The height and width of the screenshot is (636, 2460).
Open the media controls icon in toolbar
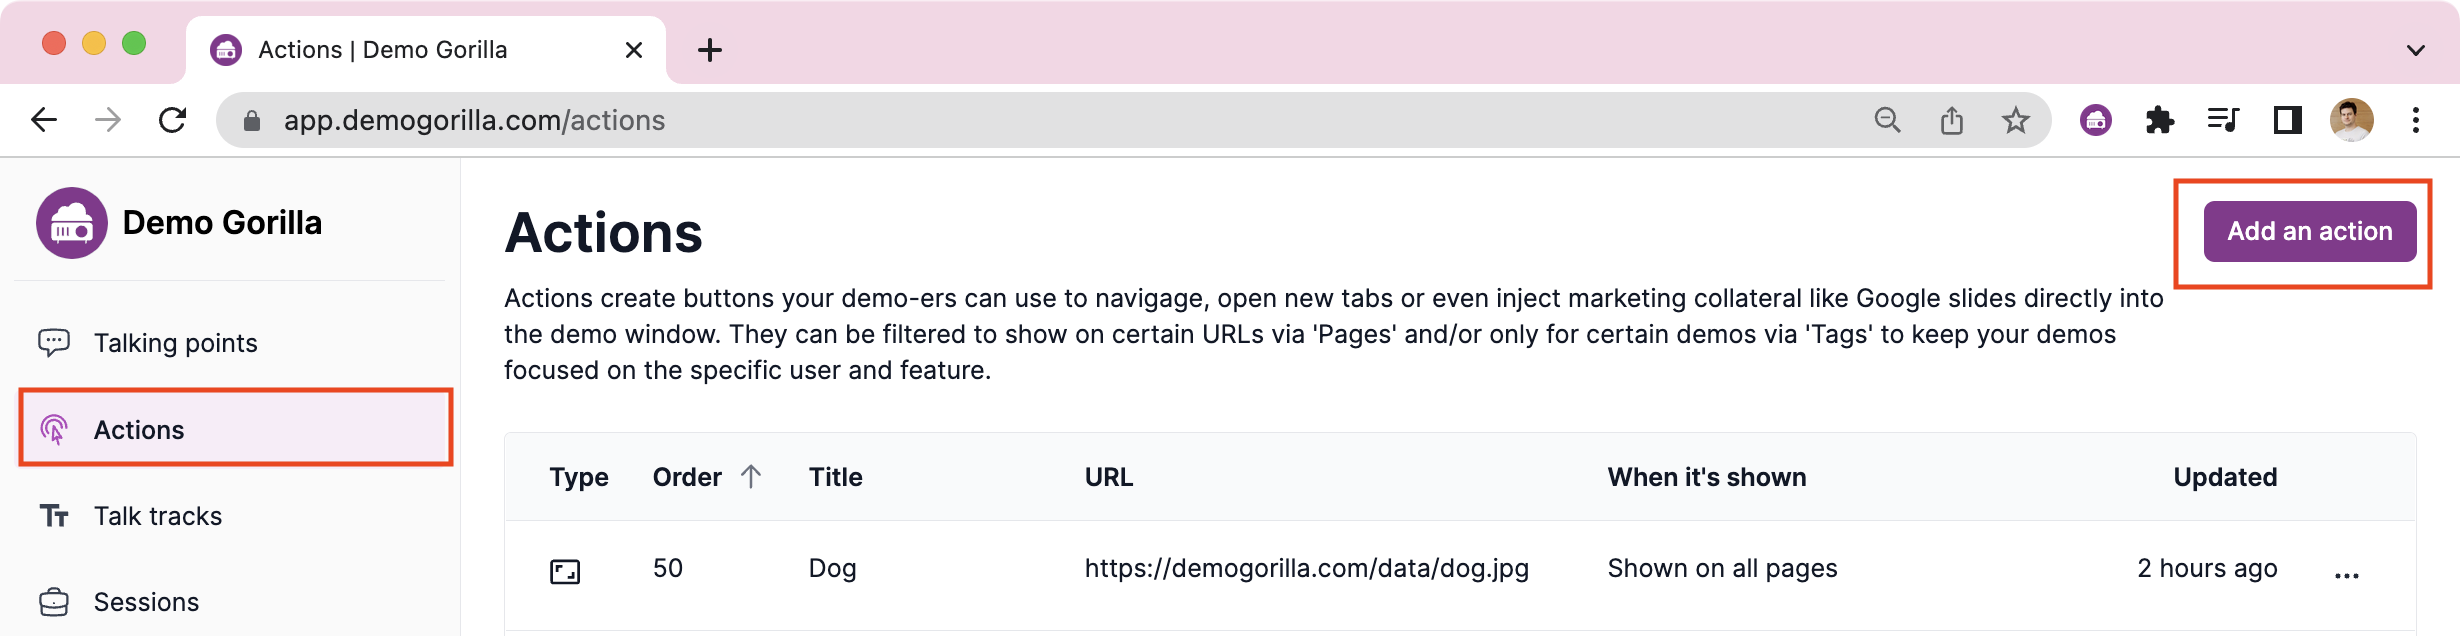2223,121
